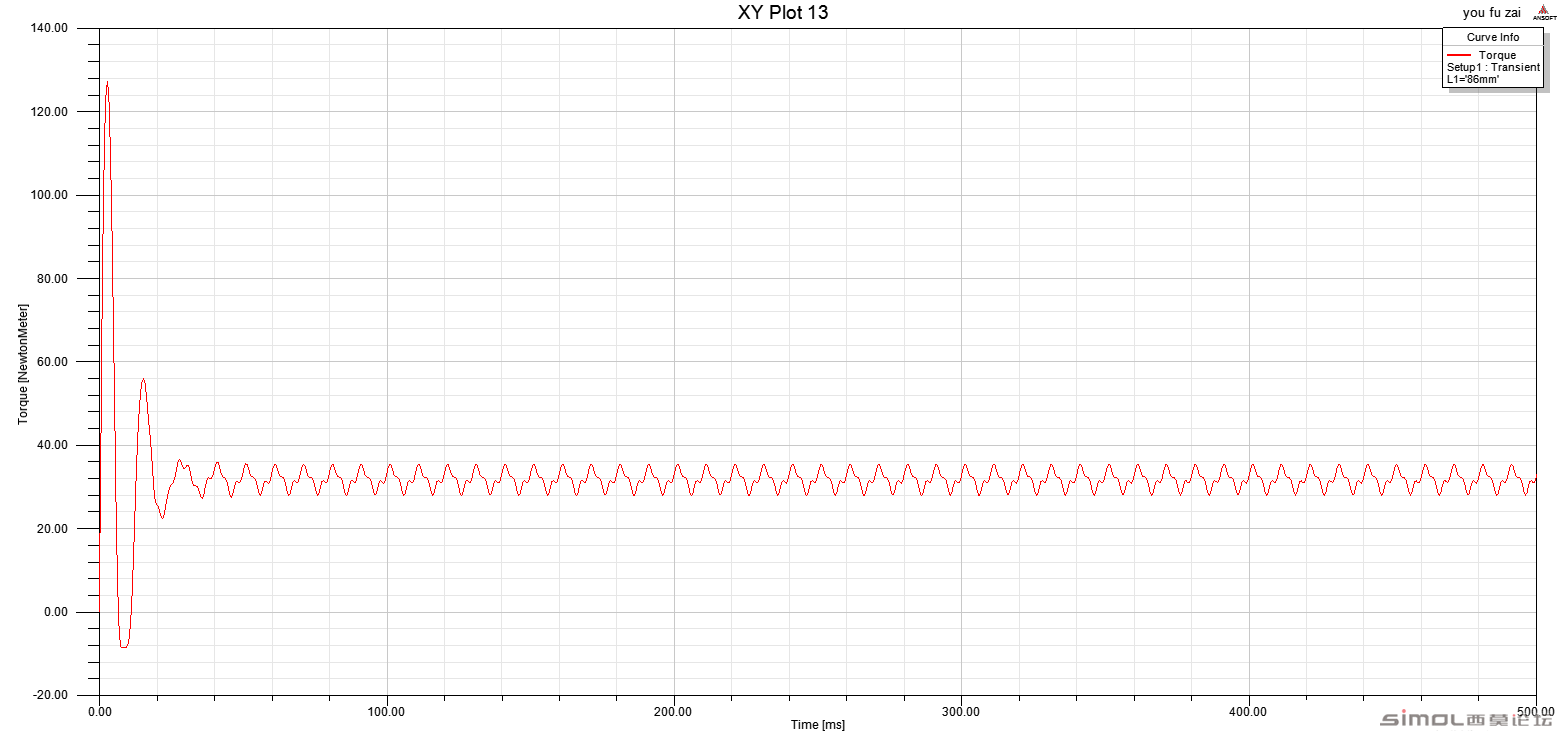Click 'Setup1 : Transient' in the legend

point(1493,67)
